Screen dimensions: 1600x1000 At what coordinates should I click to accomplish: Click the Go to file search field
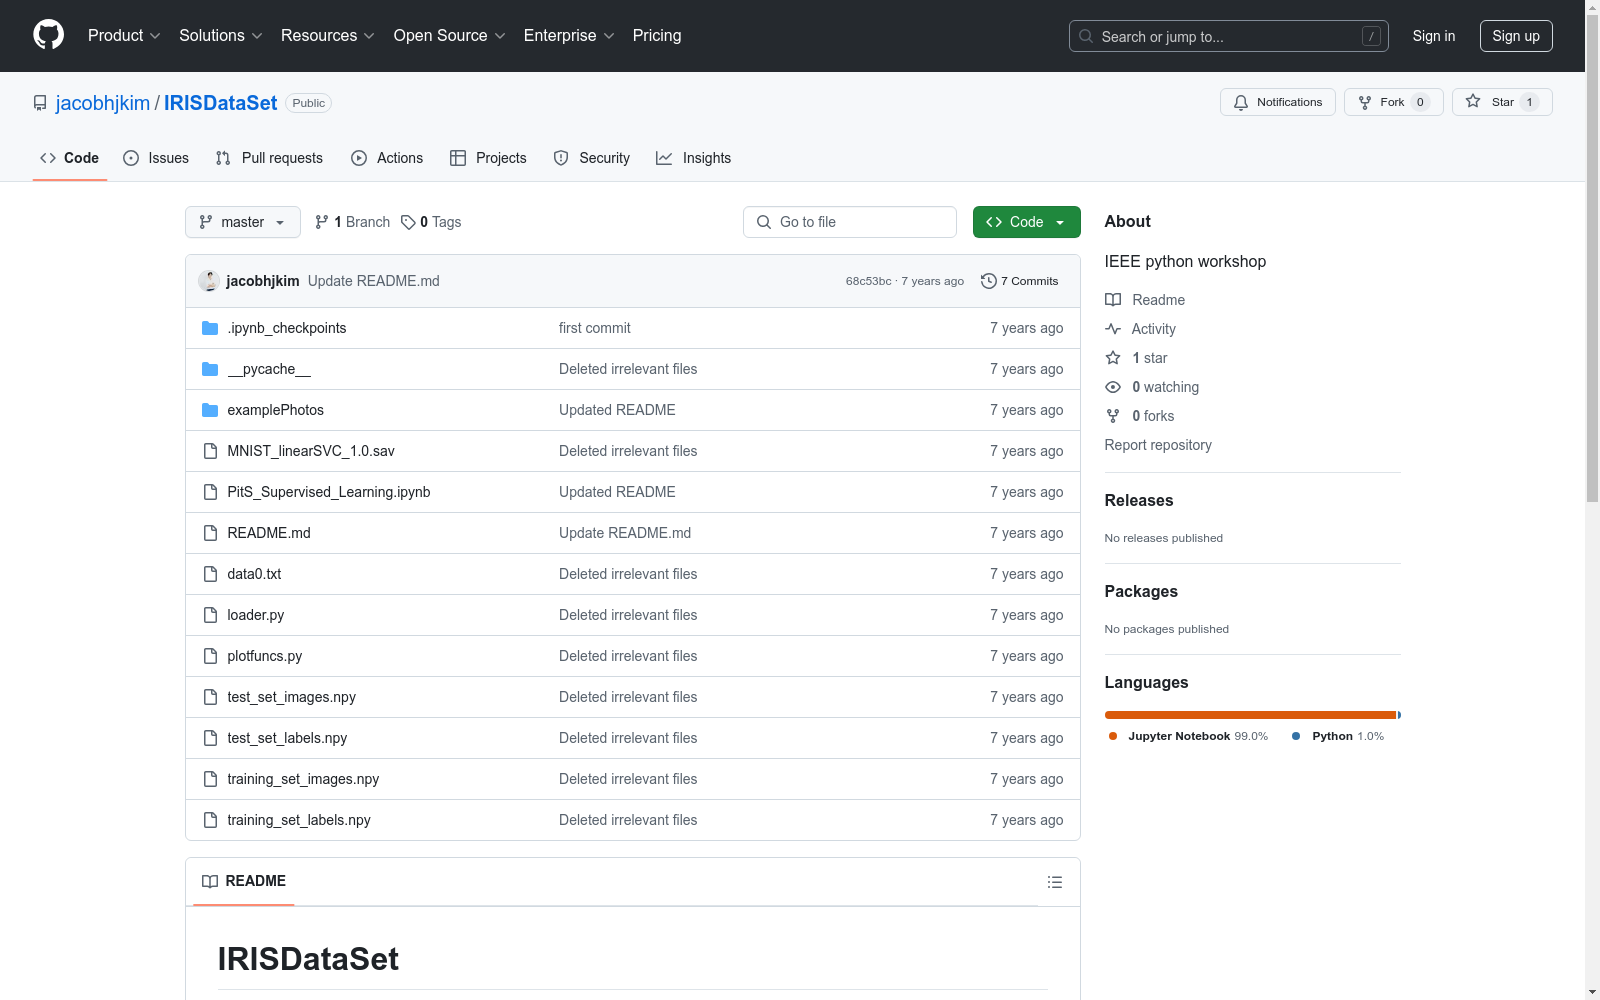click(850, 222)
